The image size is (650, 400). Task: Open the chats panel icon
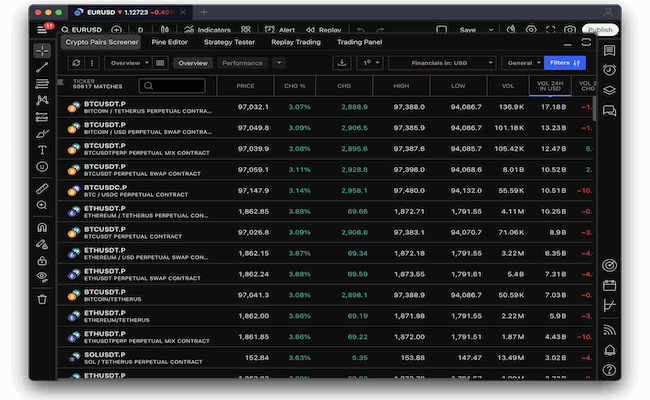click(609, 110)
